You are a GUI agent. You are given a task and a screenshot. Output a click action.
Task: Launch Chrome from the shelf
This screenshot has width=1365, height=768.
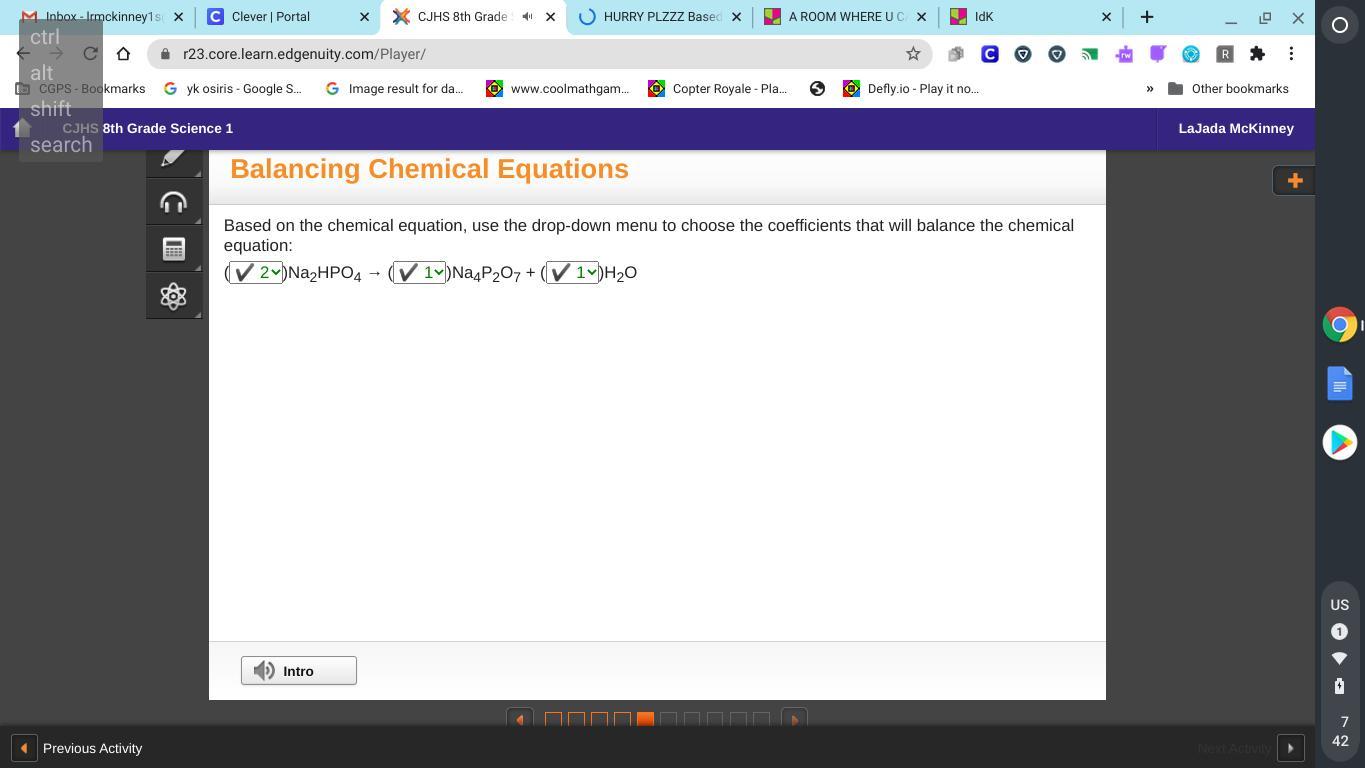pos(1340,325)
